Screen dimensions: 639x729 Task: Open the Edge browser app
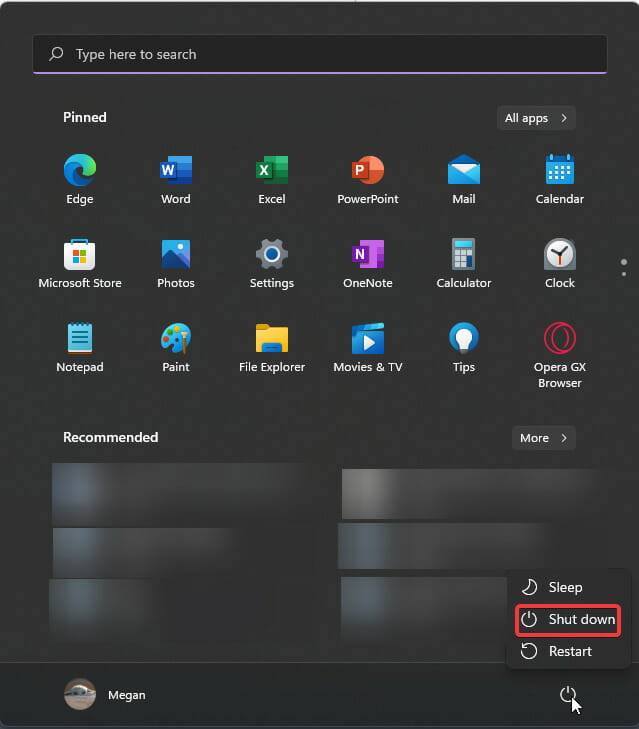click(80, 172)
